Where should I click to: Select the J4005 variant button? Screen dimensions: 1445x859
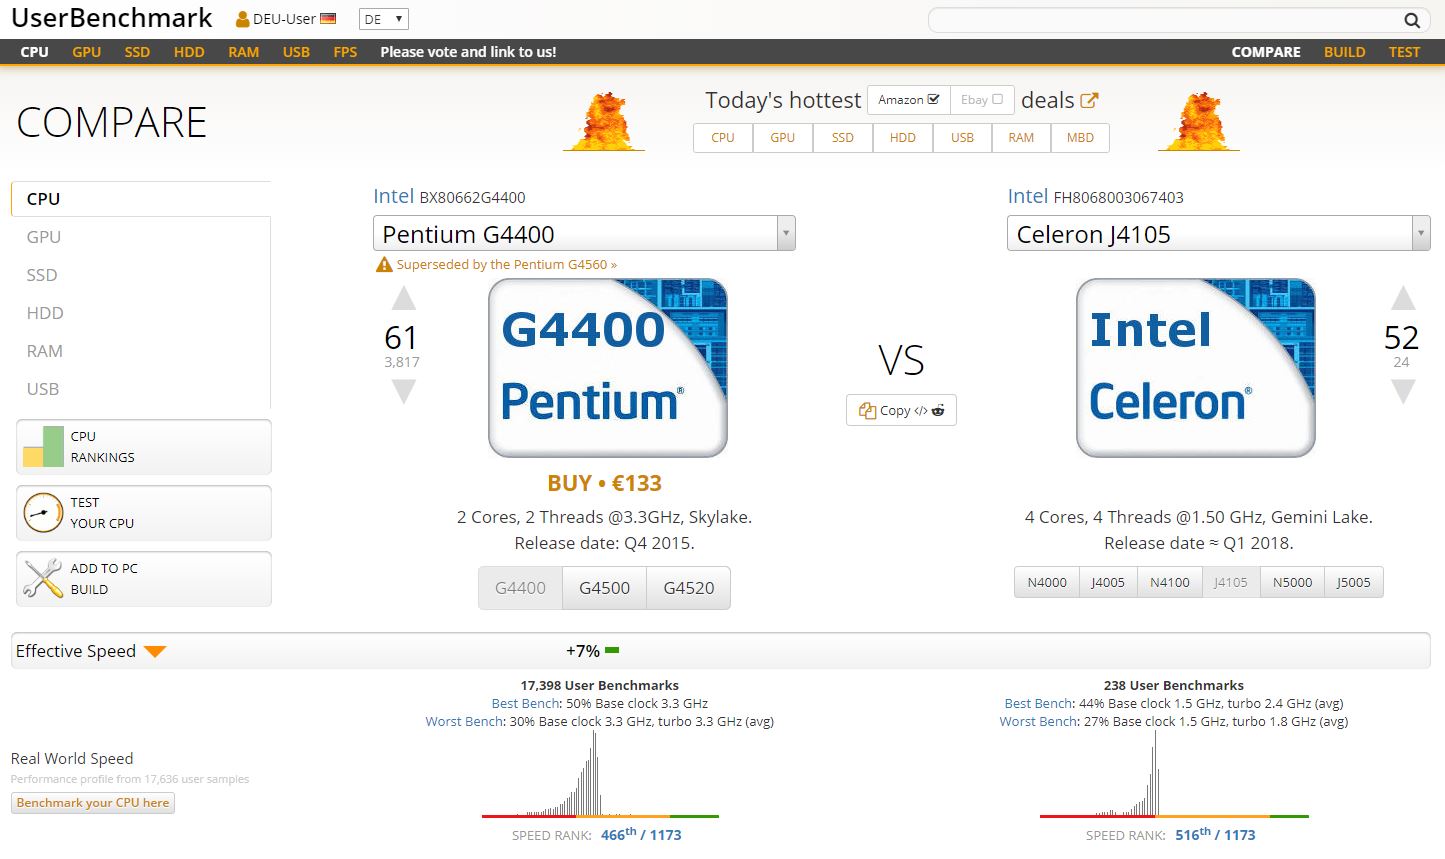point(1108,582)
